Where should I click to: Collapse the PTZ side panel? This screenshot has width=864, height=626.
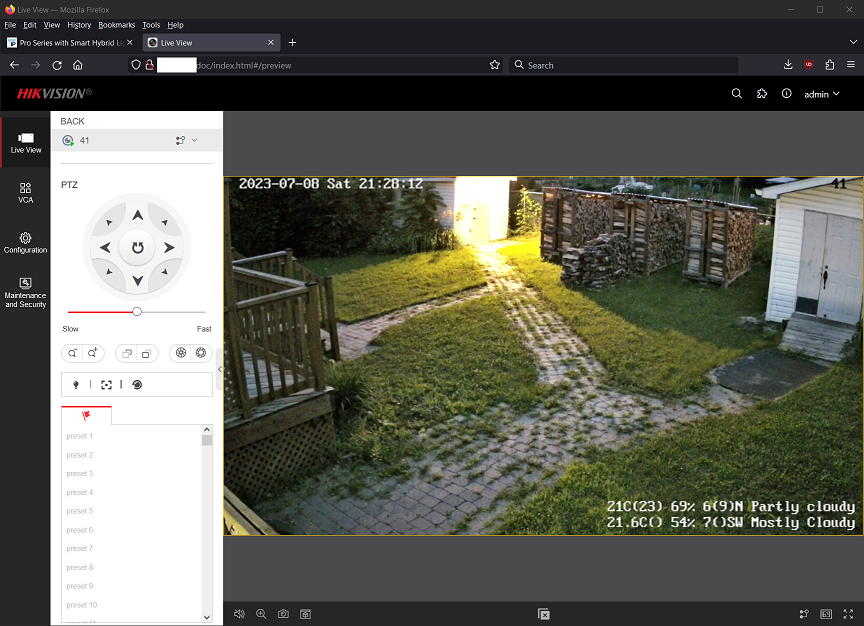tap(220, 369)
